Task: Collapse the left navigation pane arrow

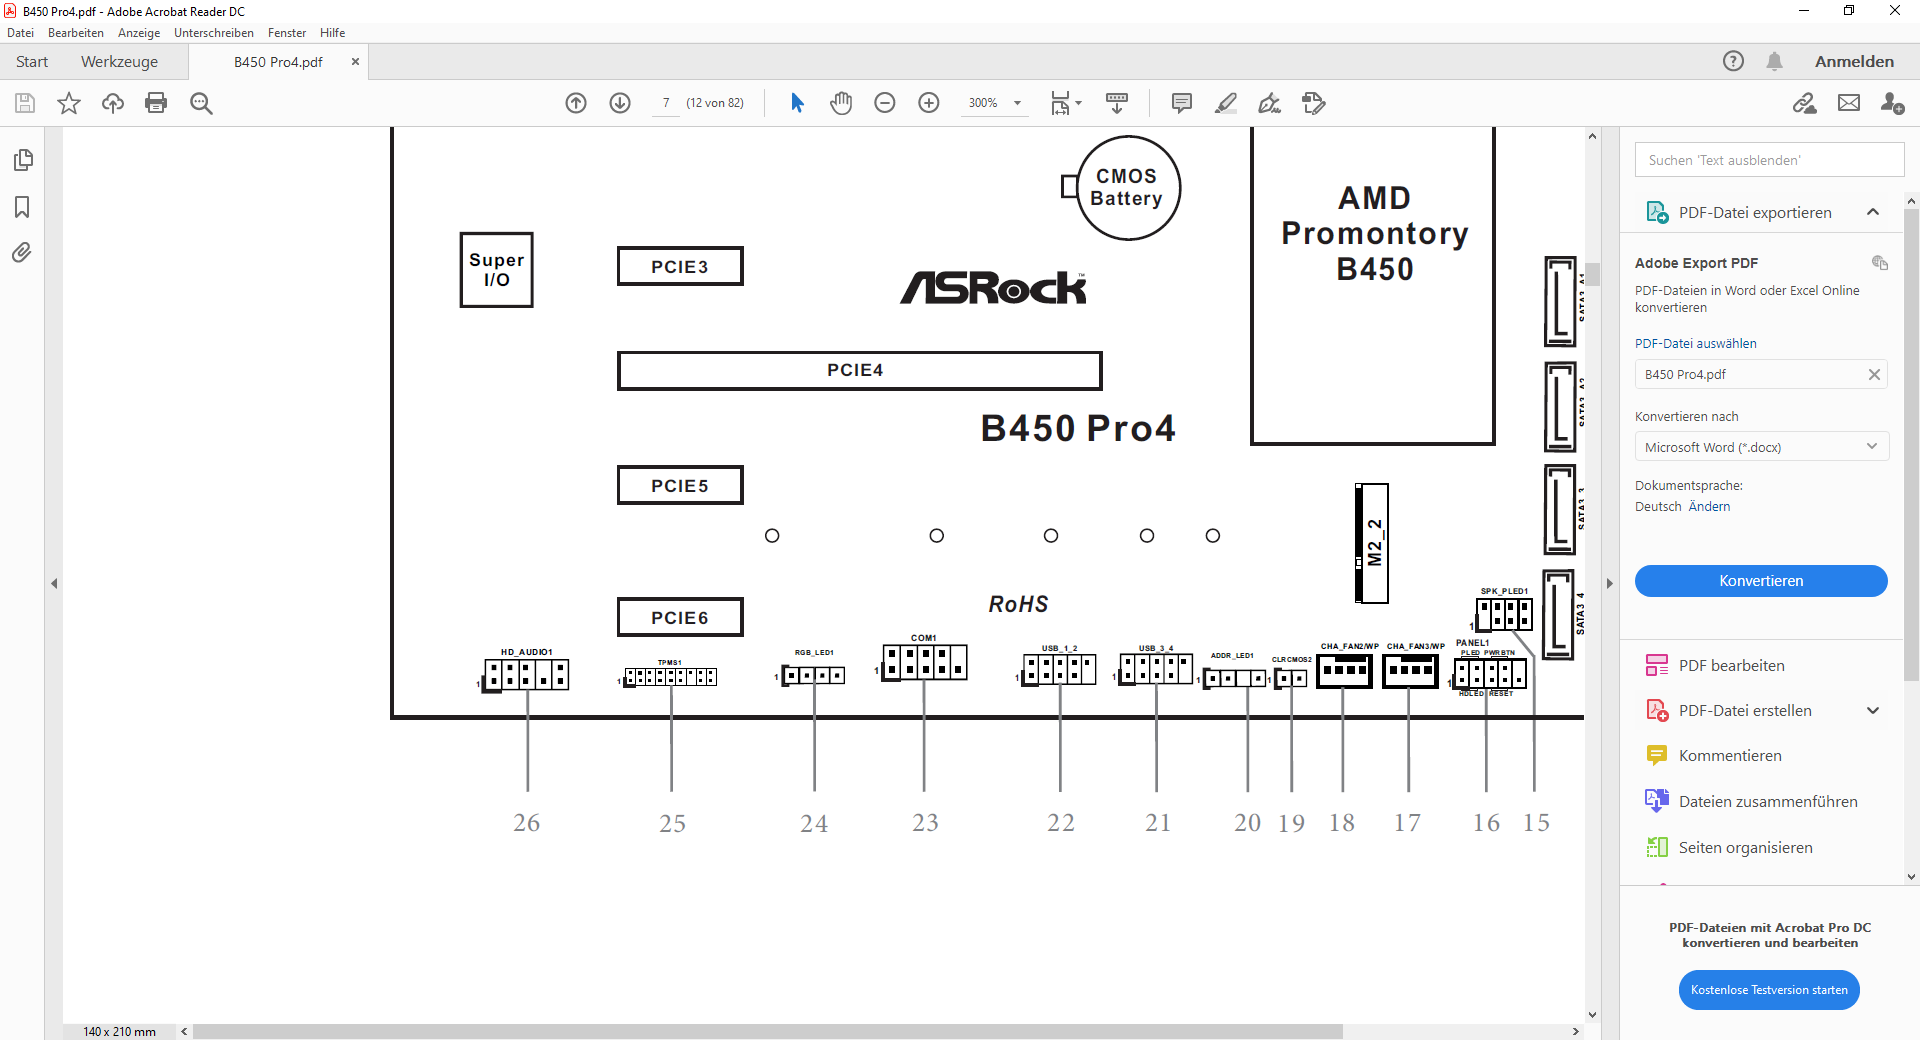Action: (x=54, y=583)
